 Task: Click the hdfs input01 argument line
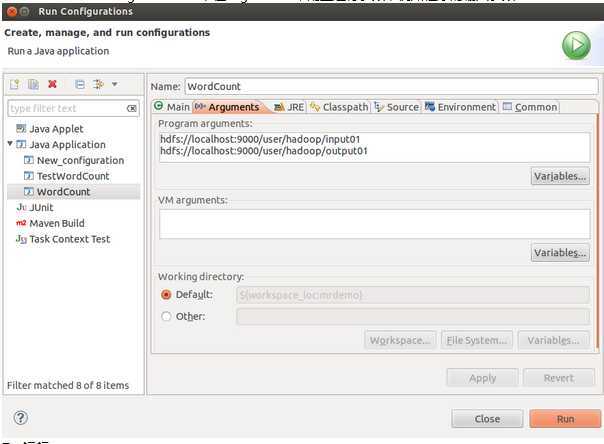260,139
